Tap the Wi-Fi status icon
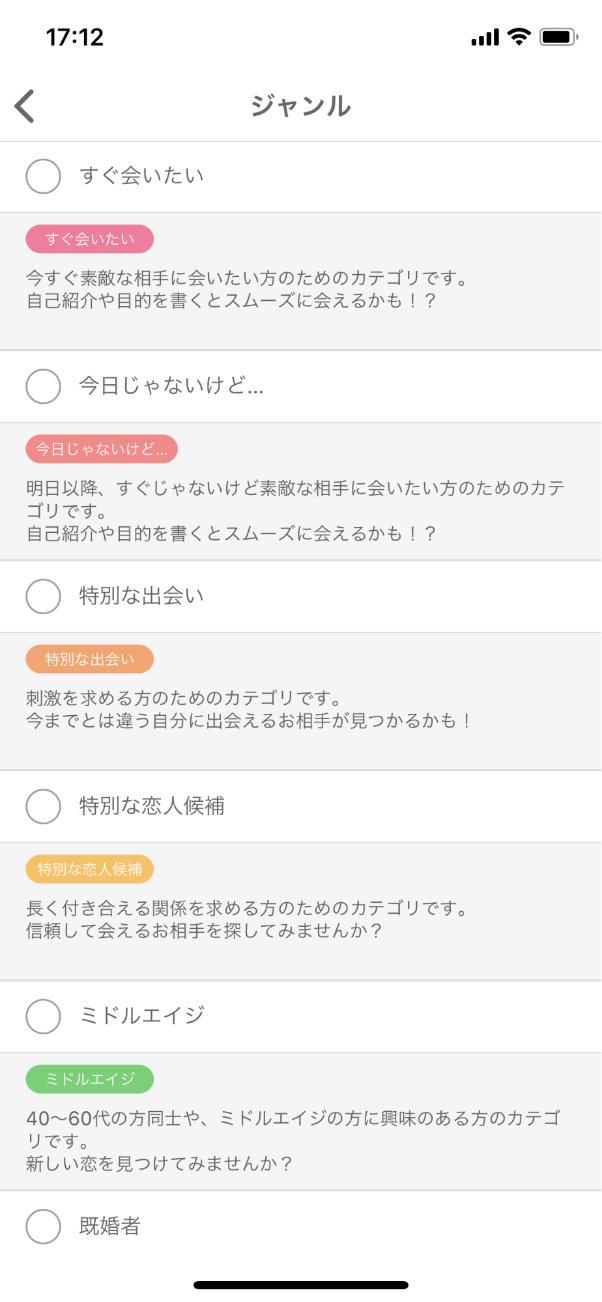The image size is (602, 1302). coord(518,37)
